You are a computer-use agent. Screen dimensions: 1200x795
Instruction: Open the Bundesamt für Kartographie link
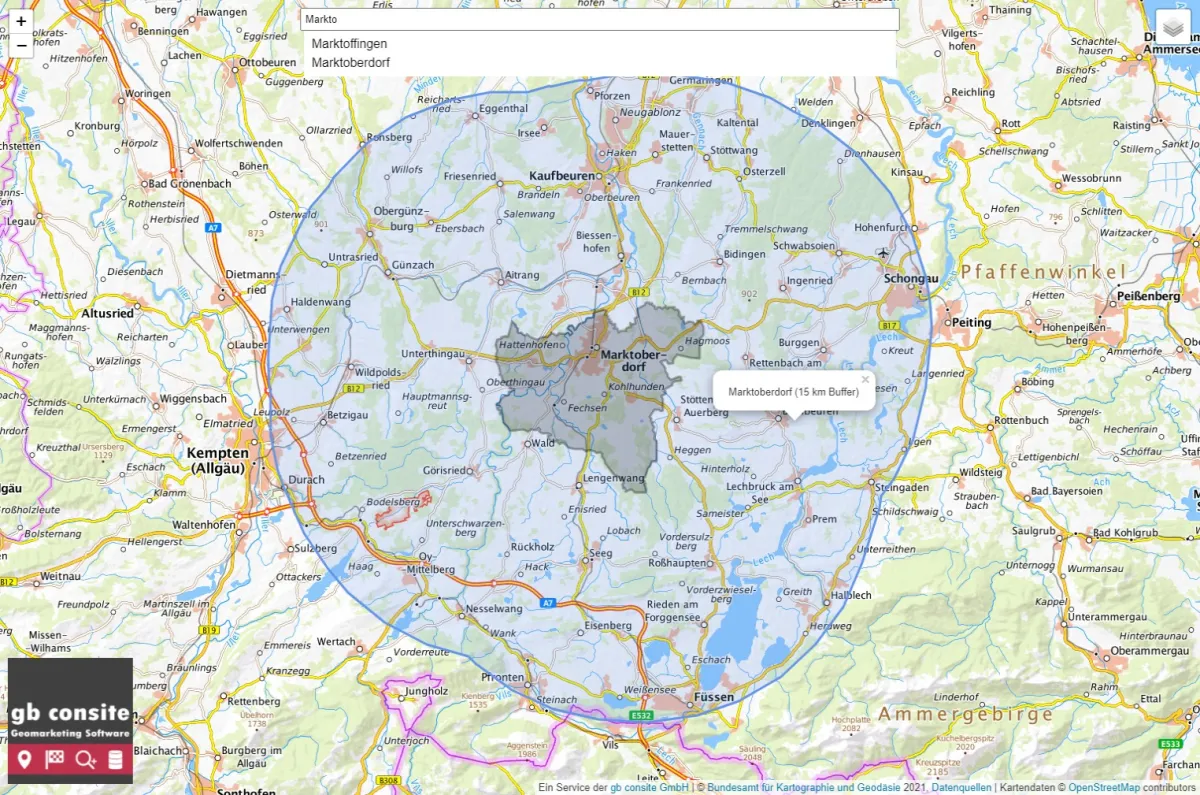[789, 787]
